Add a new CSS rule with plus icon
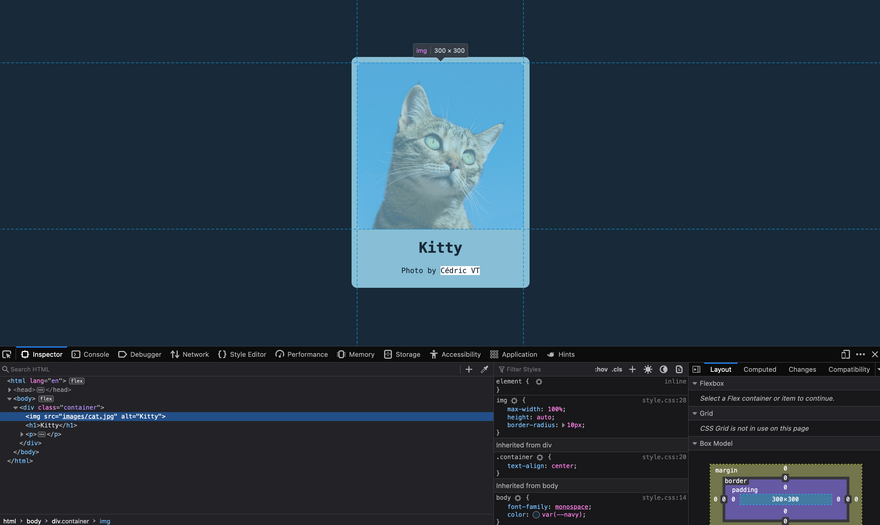The width and height of the screenshot is (880, 525). pyautogui.click(x=632, y=369)
